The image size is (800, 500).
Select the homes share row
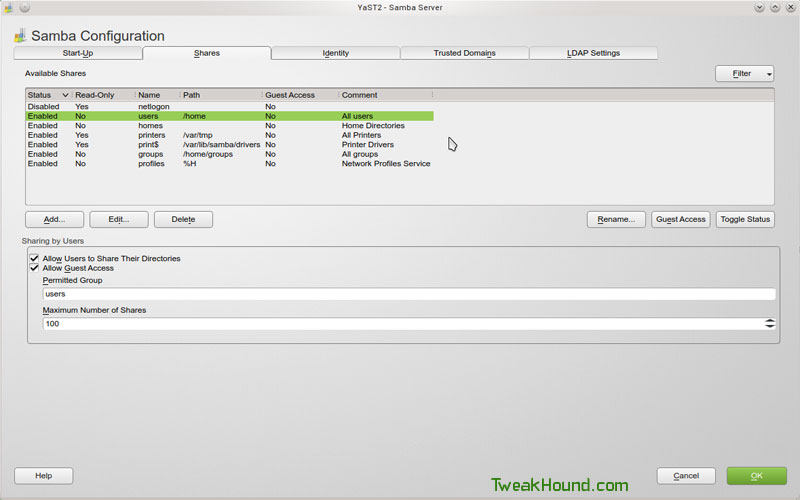coord(230,126)
